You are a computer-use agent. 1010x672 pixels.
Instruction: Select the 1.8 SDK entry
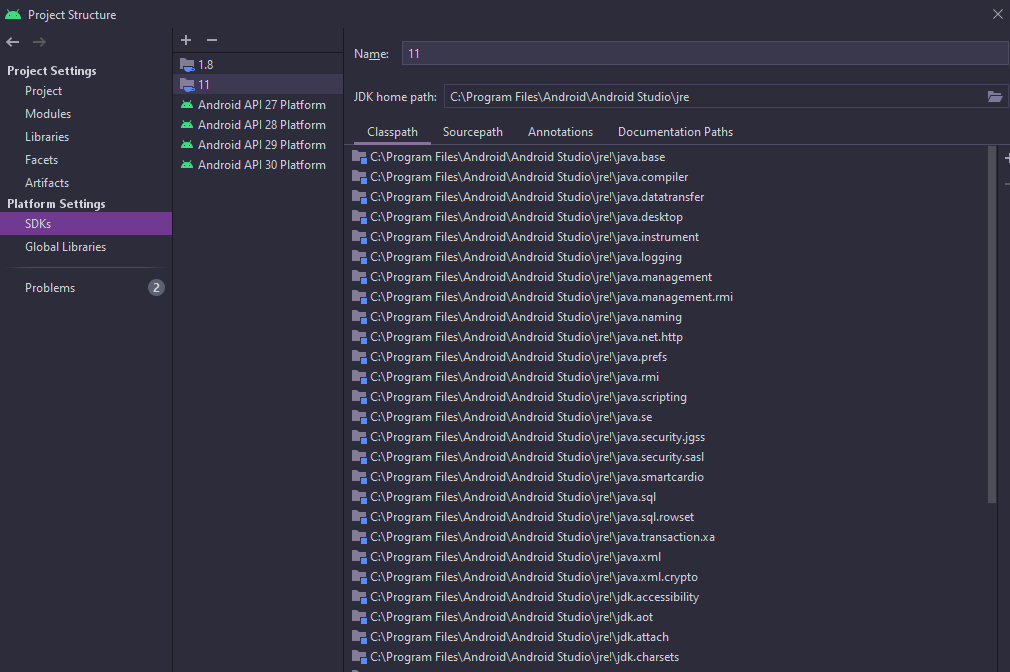[258, 64]
